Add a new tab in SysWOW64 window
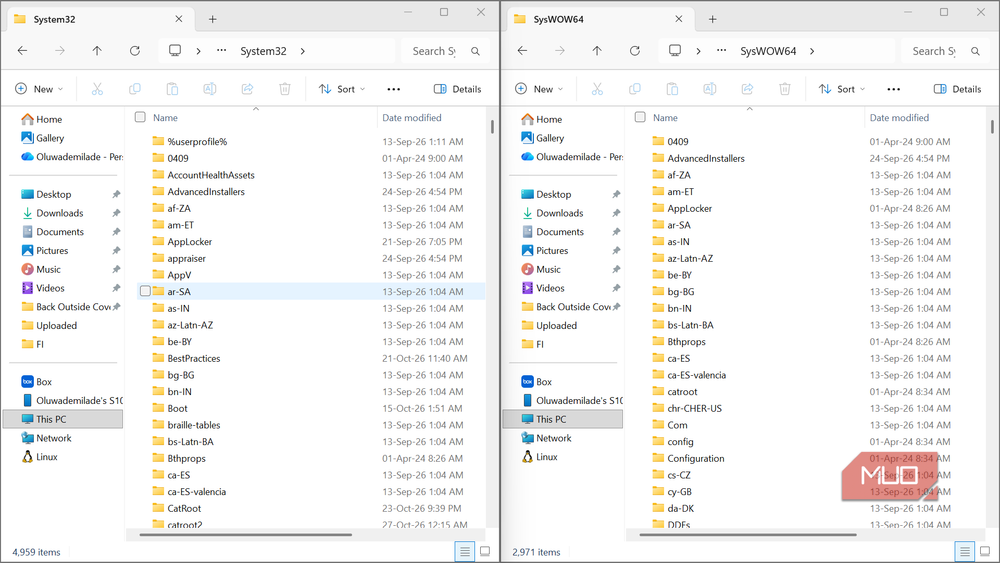The height and width of the screenshot is (563, 1000). click(x=712, y=19)
